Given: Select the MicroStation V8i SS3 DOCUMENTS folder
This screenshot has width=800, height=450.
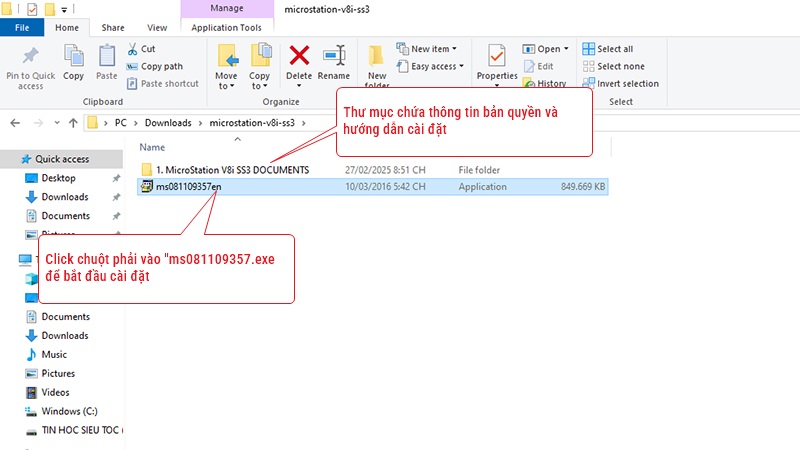Looking at the screenshot, I should (232, 170).
